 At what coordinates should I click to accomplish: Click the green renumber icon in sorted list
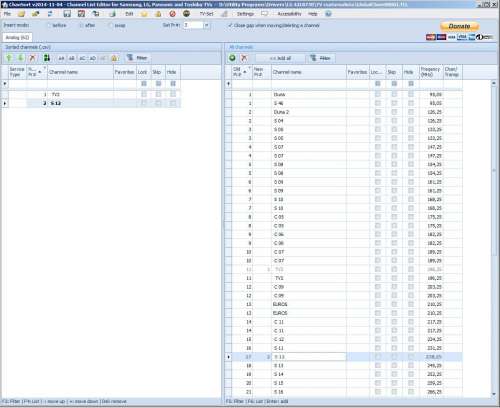click(x=47, y=58)
